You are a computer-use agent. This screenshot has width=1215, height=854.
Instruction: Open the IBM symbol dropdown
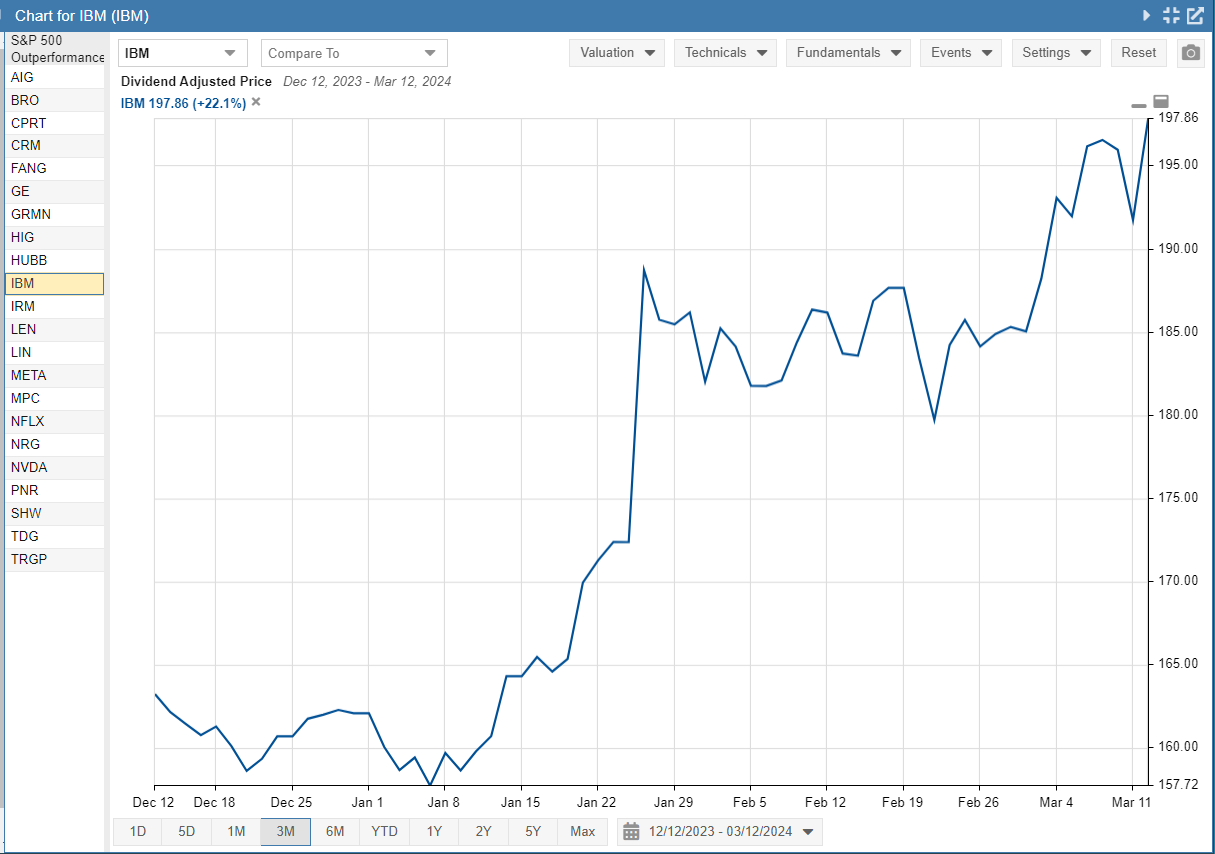tap(183, 53)
